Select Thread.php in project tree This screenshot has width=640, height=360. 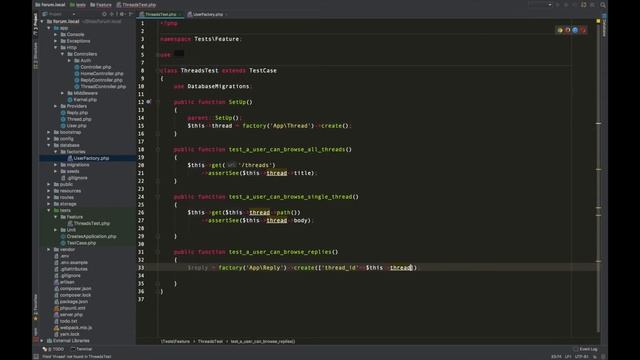pyautogui.click(x=79, y=119)
